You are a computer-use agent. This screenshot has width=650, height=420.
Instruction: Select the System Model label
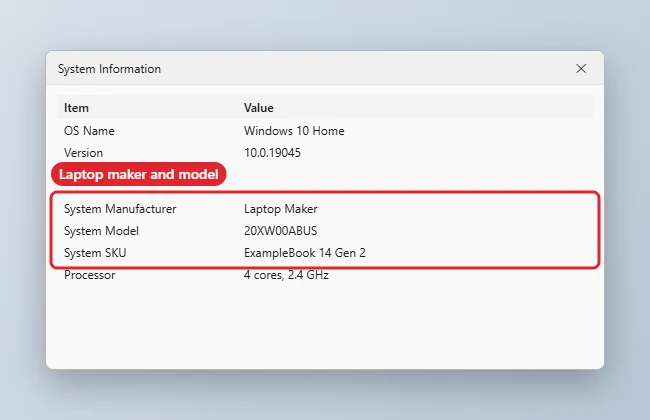pos(101,231)
